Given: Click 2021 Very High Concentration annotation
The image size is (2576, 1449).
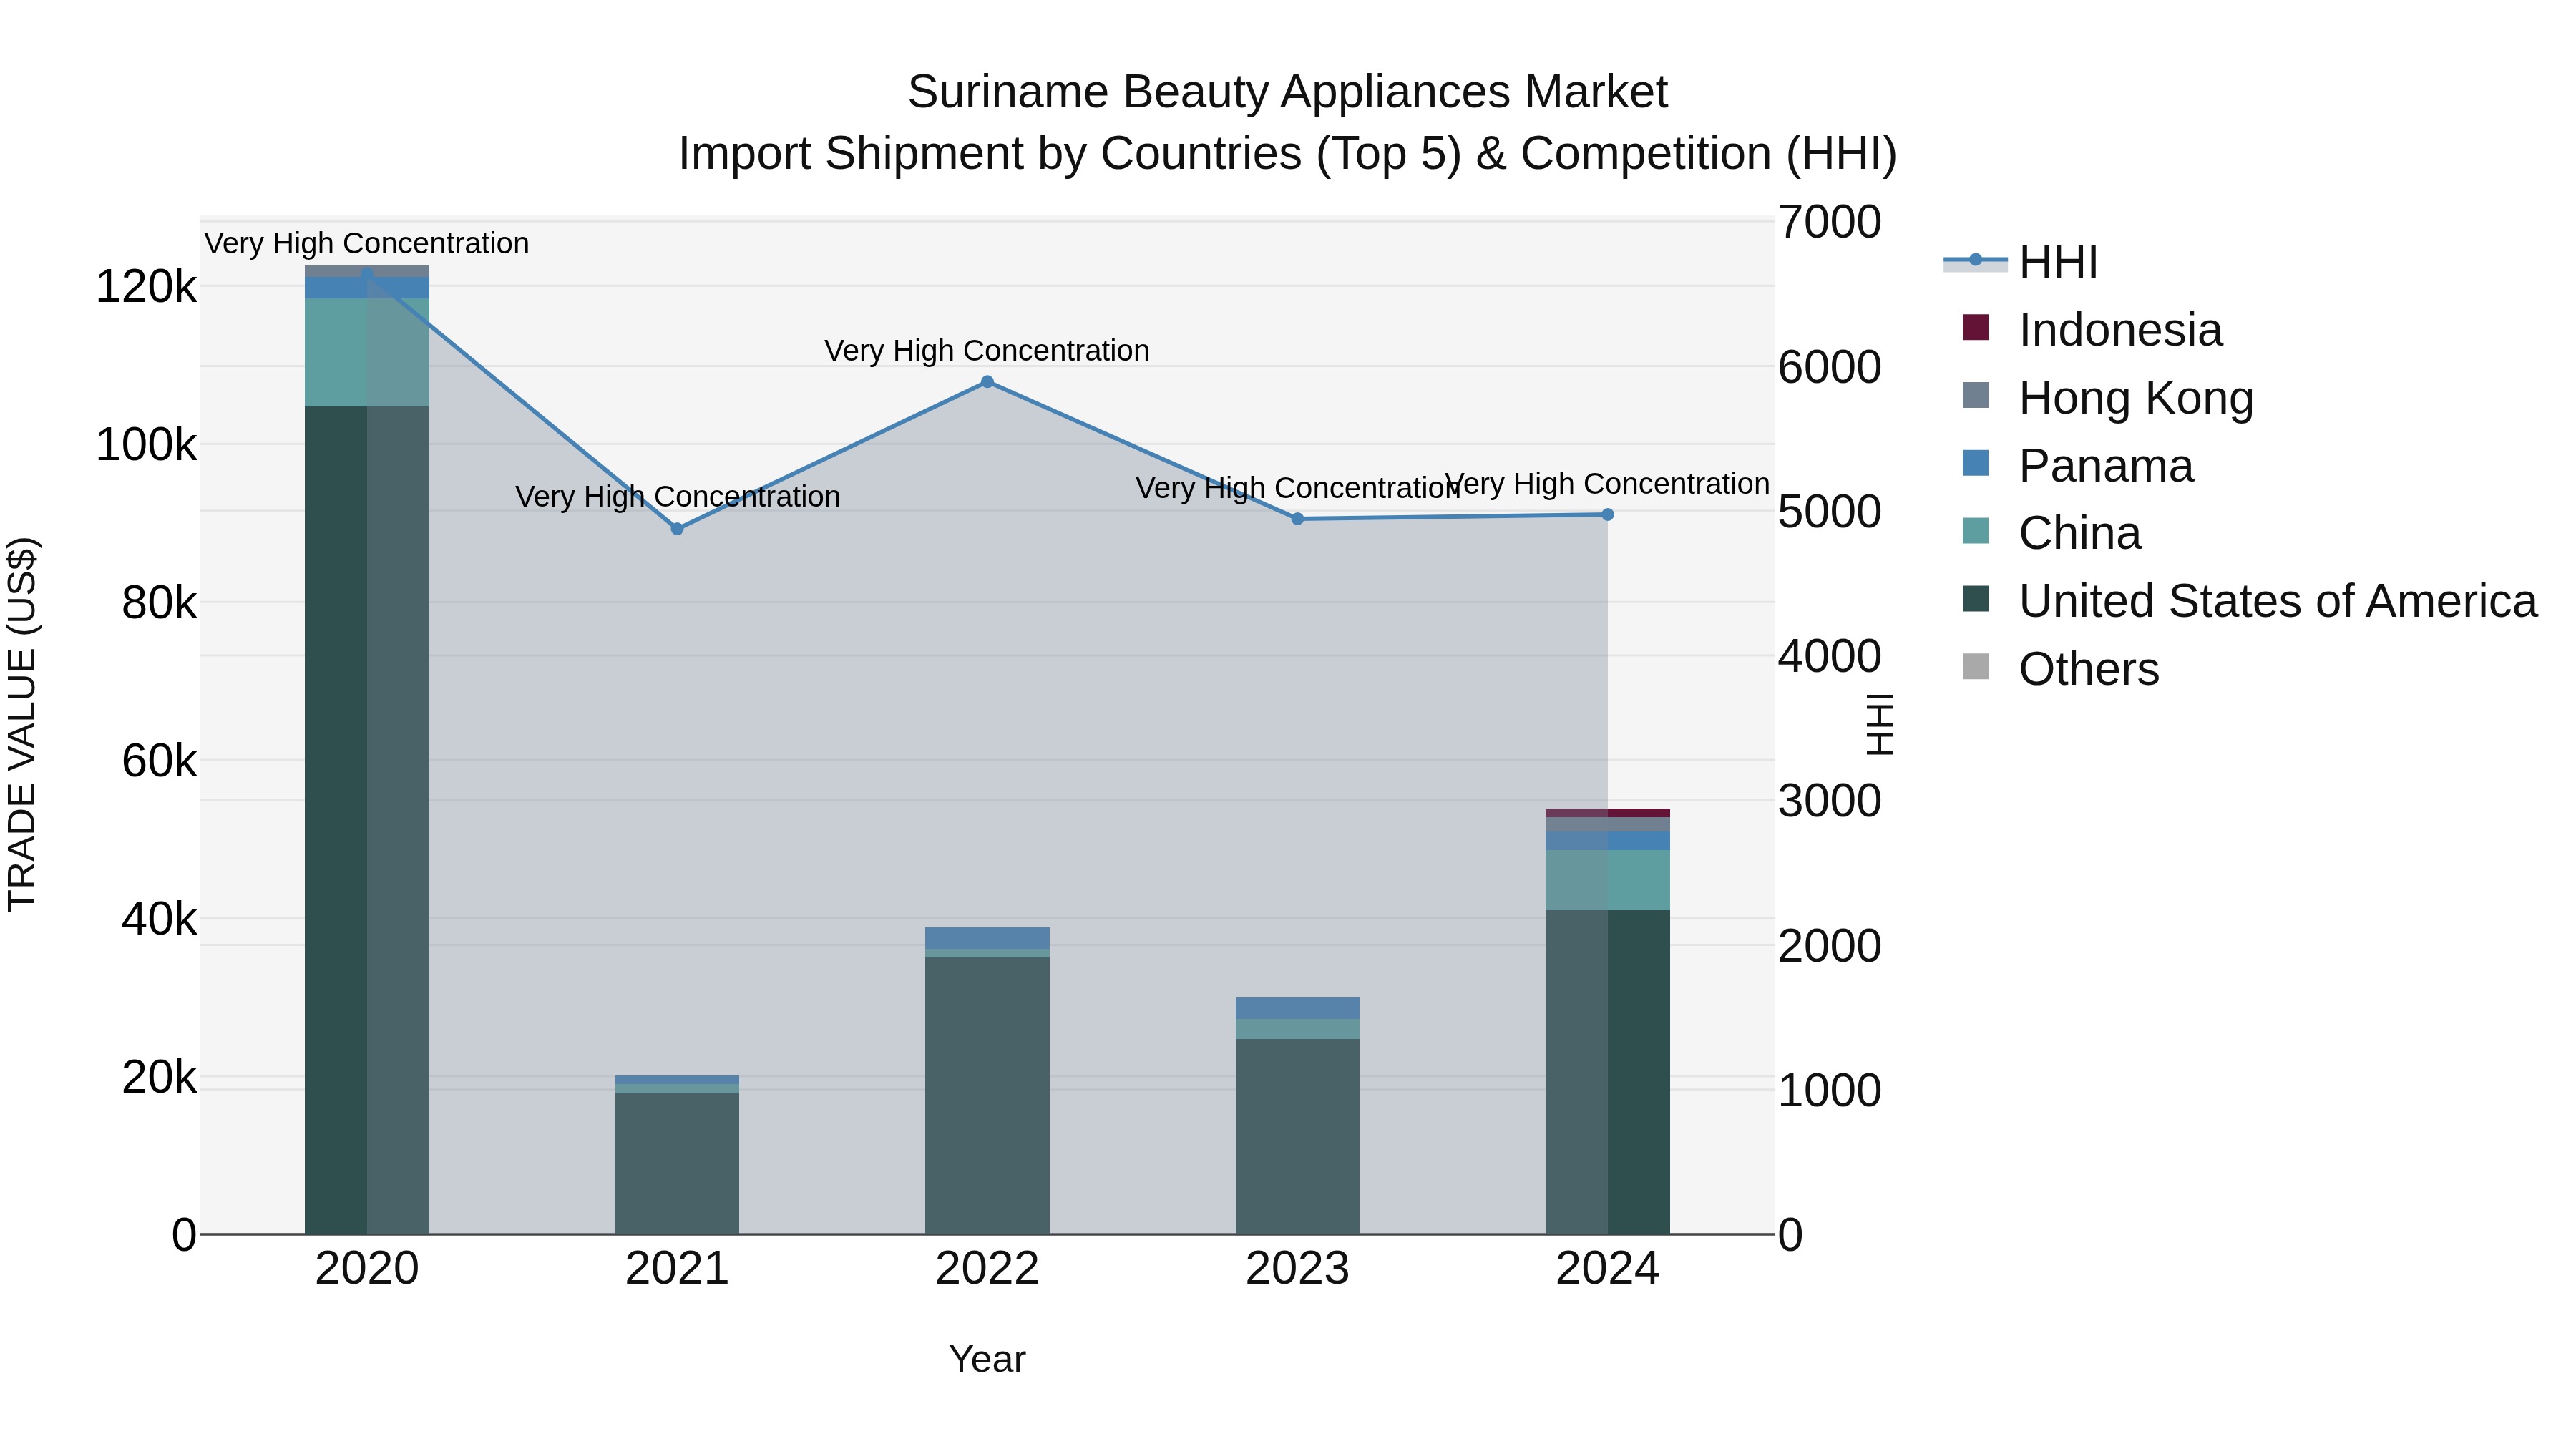Looking at the screenshot, I should point(677,497).
